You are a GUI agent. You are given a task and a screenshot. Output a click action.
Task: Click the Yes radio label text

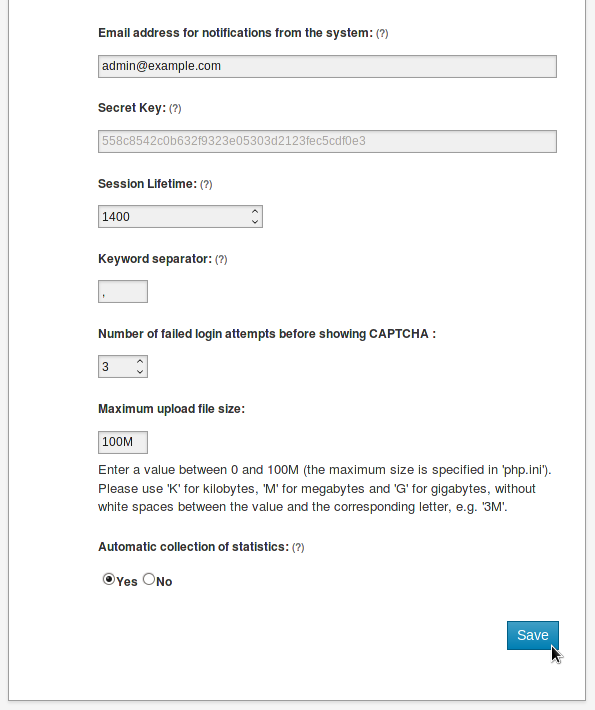(x=127, y=582)
